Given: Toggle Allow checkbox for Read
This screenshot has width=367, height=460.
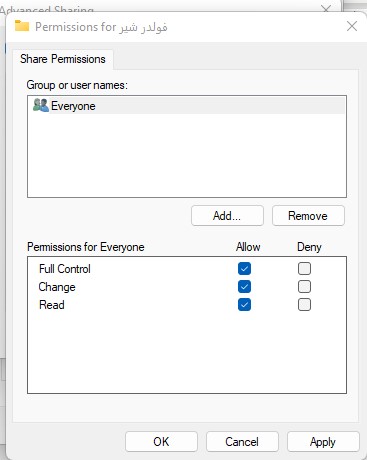Looking at the screenshot, I should click(244, 304).
